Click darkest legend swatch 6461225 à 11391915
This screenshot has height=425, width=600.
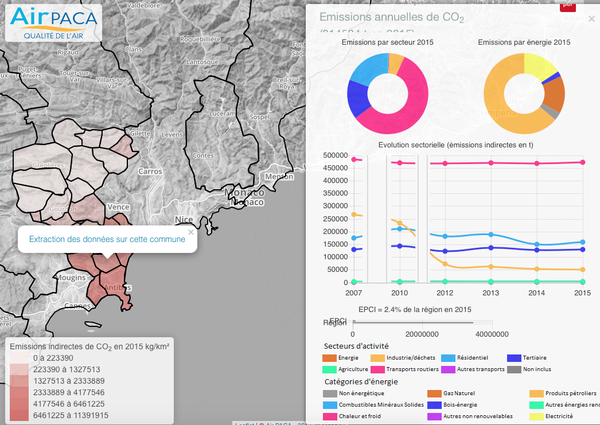tap(17, 414)
